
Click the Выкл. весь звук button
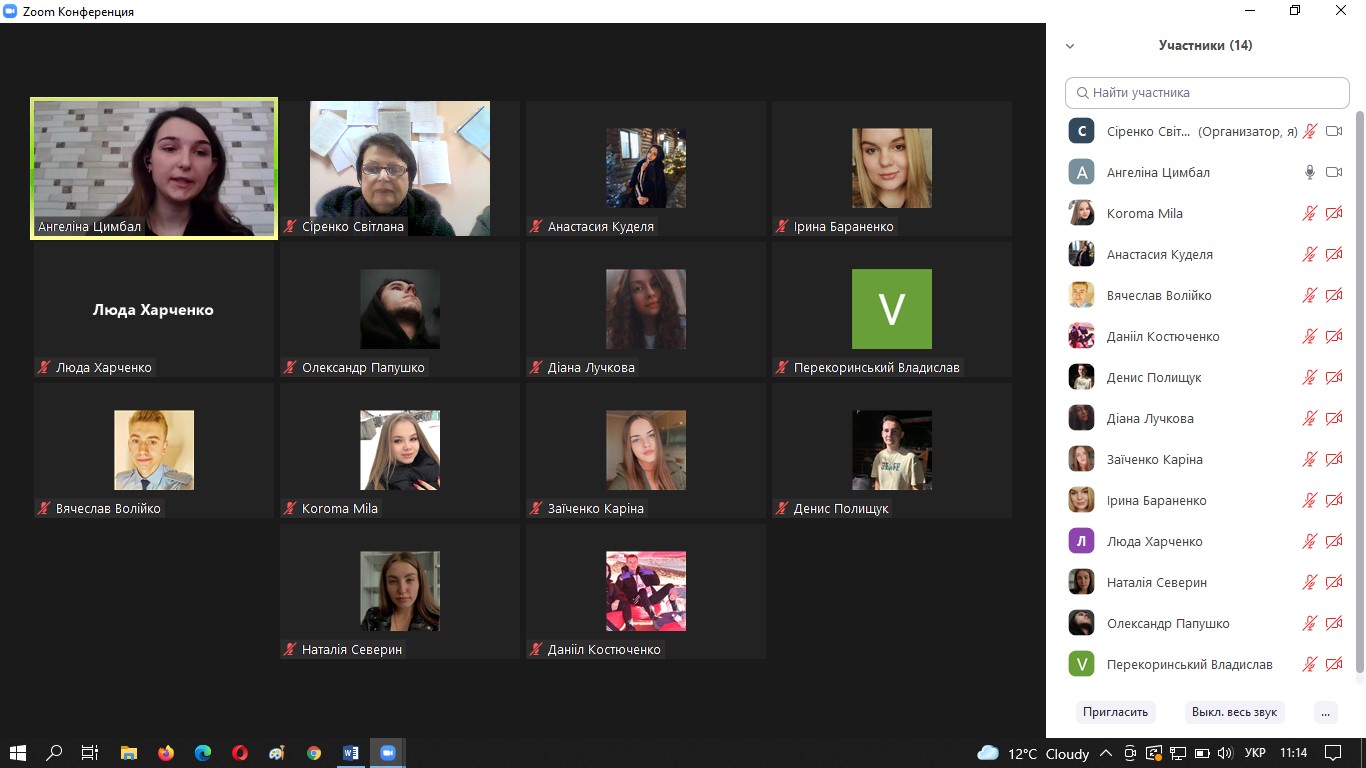1234,712
